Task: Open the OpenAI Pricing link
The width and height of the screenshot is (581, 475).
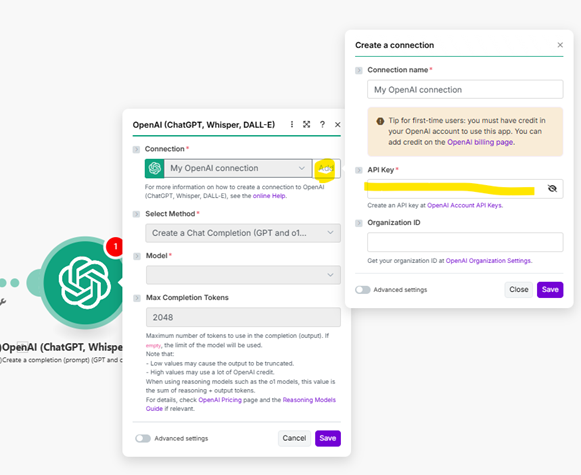Action: click(220, 400)
